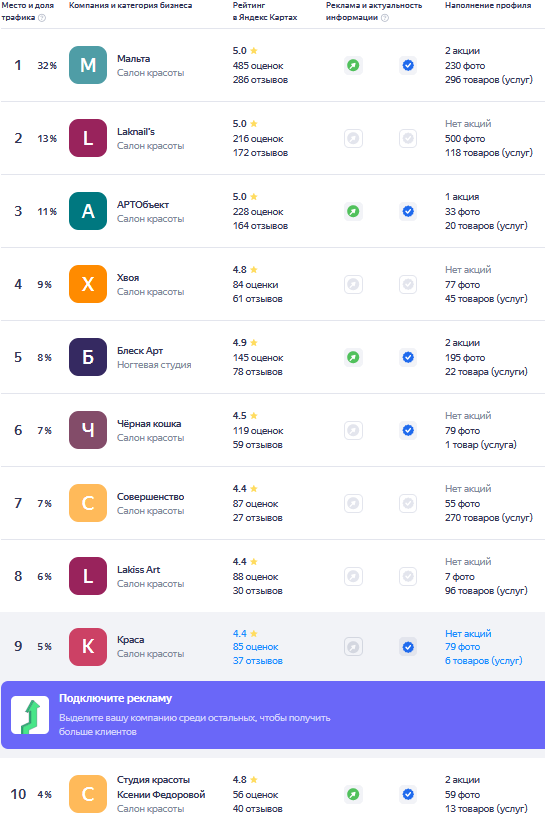Open the Мальта company avatar
Viewport: 545px width, 825px height.
[x=88, y=65]
